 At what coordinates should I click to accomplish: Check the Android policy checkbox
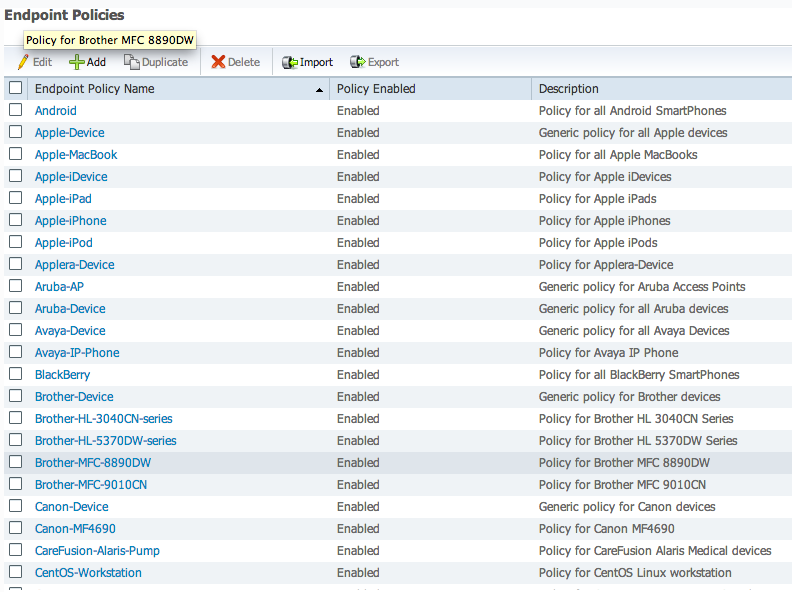click(15, 111)
